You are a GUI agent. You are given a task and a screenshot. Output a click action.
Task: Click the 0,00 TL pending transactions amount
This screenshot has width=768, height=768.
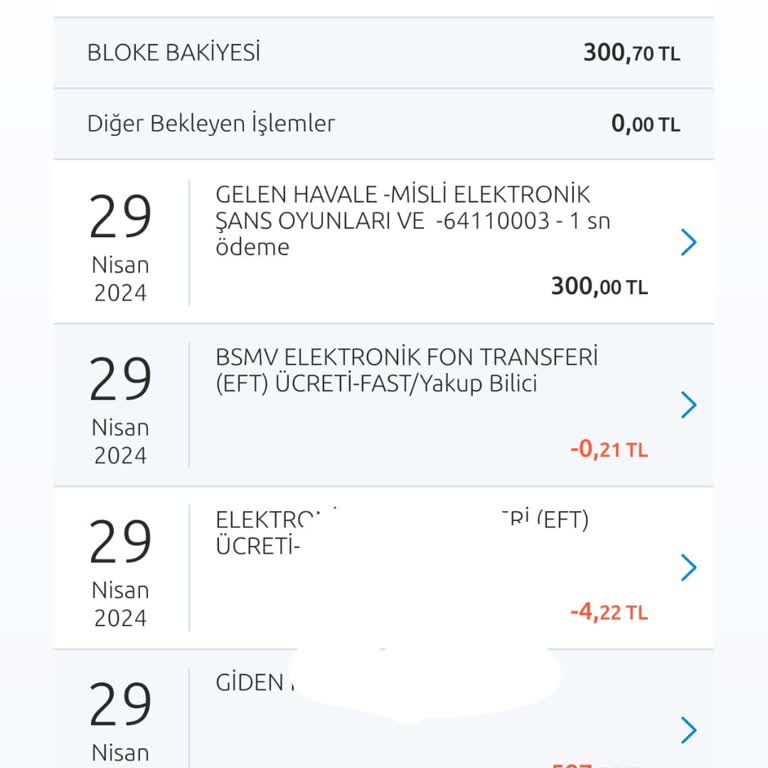tap(645, 124)
